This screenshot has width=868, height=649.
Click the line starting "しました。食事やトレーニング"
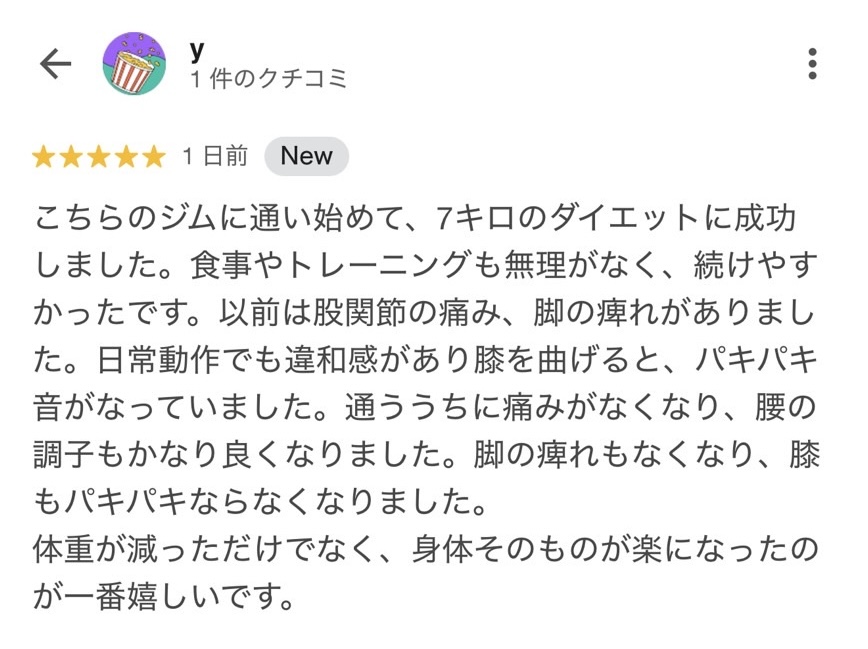[x=425, y=266]
